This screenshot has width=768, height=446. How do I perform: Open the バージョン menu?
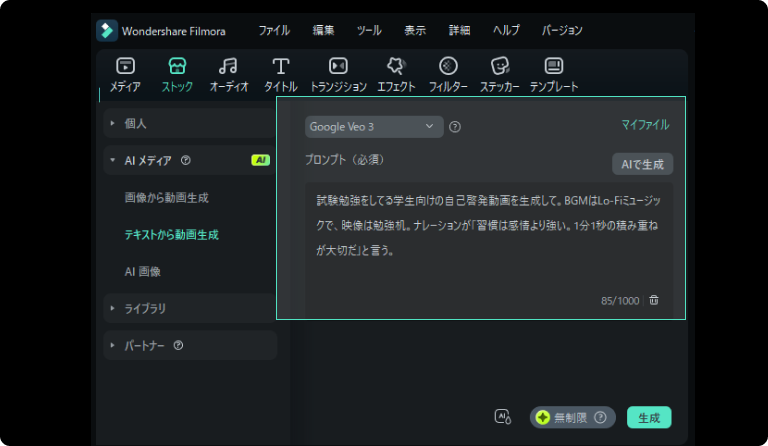[x=562, y=30]
